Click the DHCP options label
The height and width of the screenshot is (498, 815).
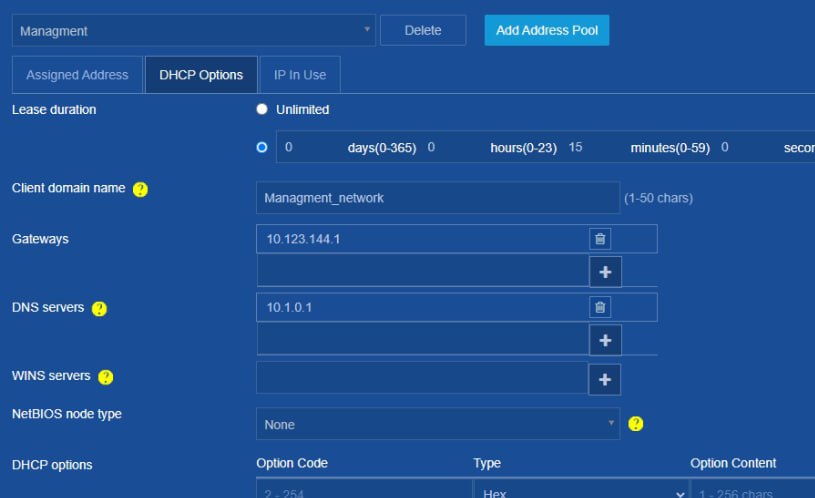click(52, 465)
